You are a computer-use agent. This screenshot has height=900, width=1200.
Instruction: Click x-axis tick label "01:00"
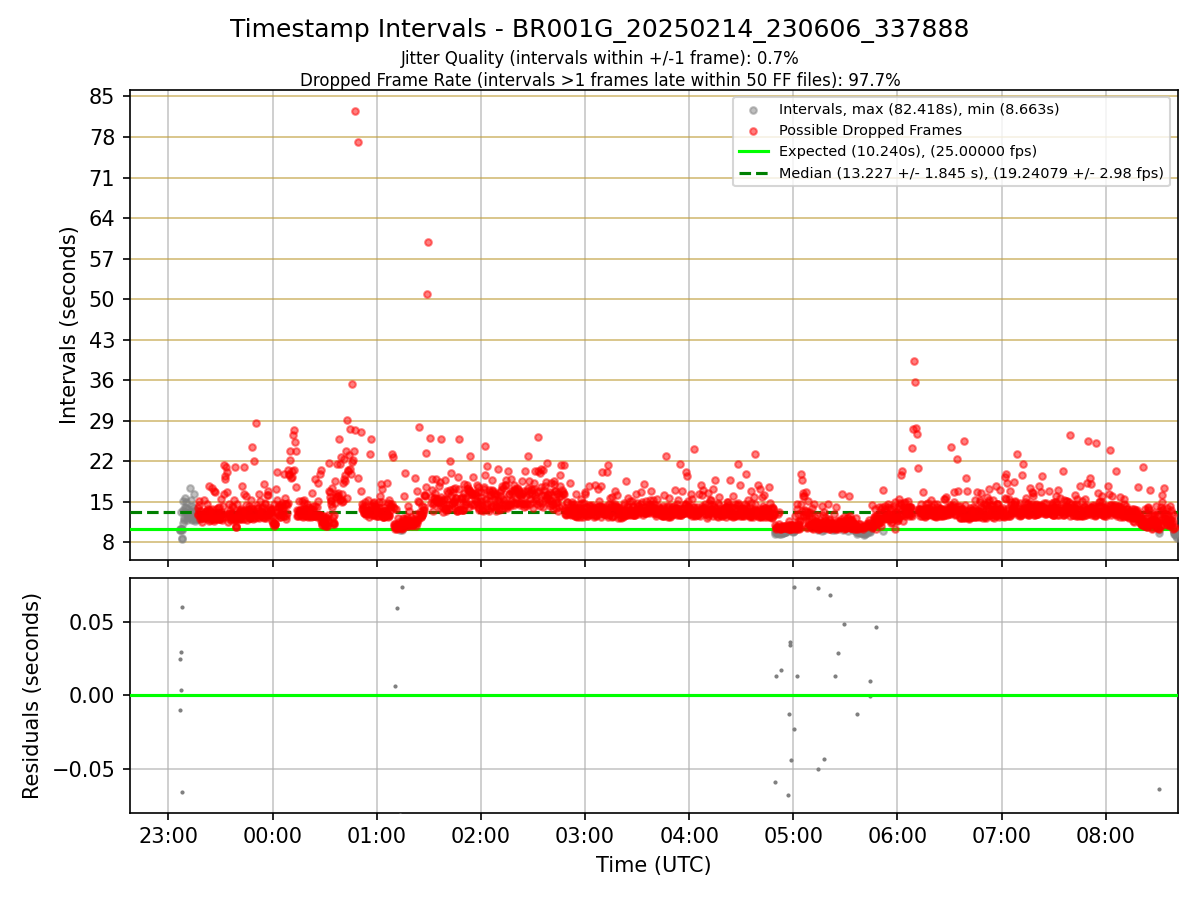pos(376,834)
